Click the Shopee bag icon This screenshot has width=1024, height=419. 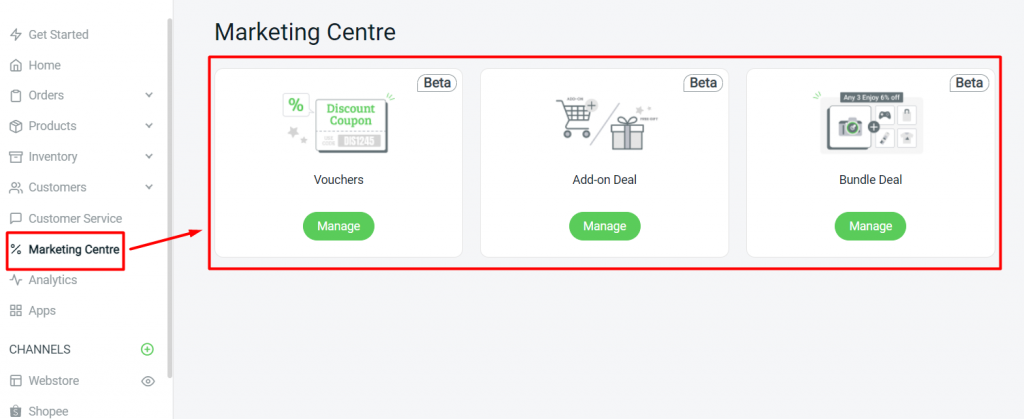click(x=16, y=411)
